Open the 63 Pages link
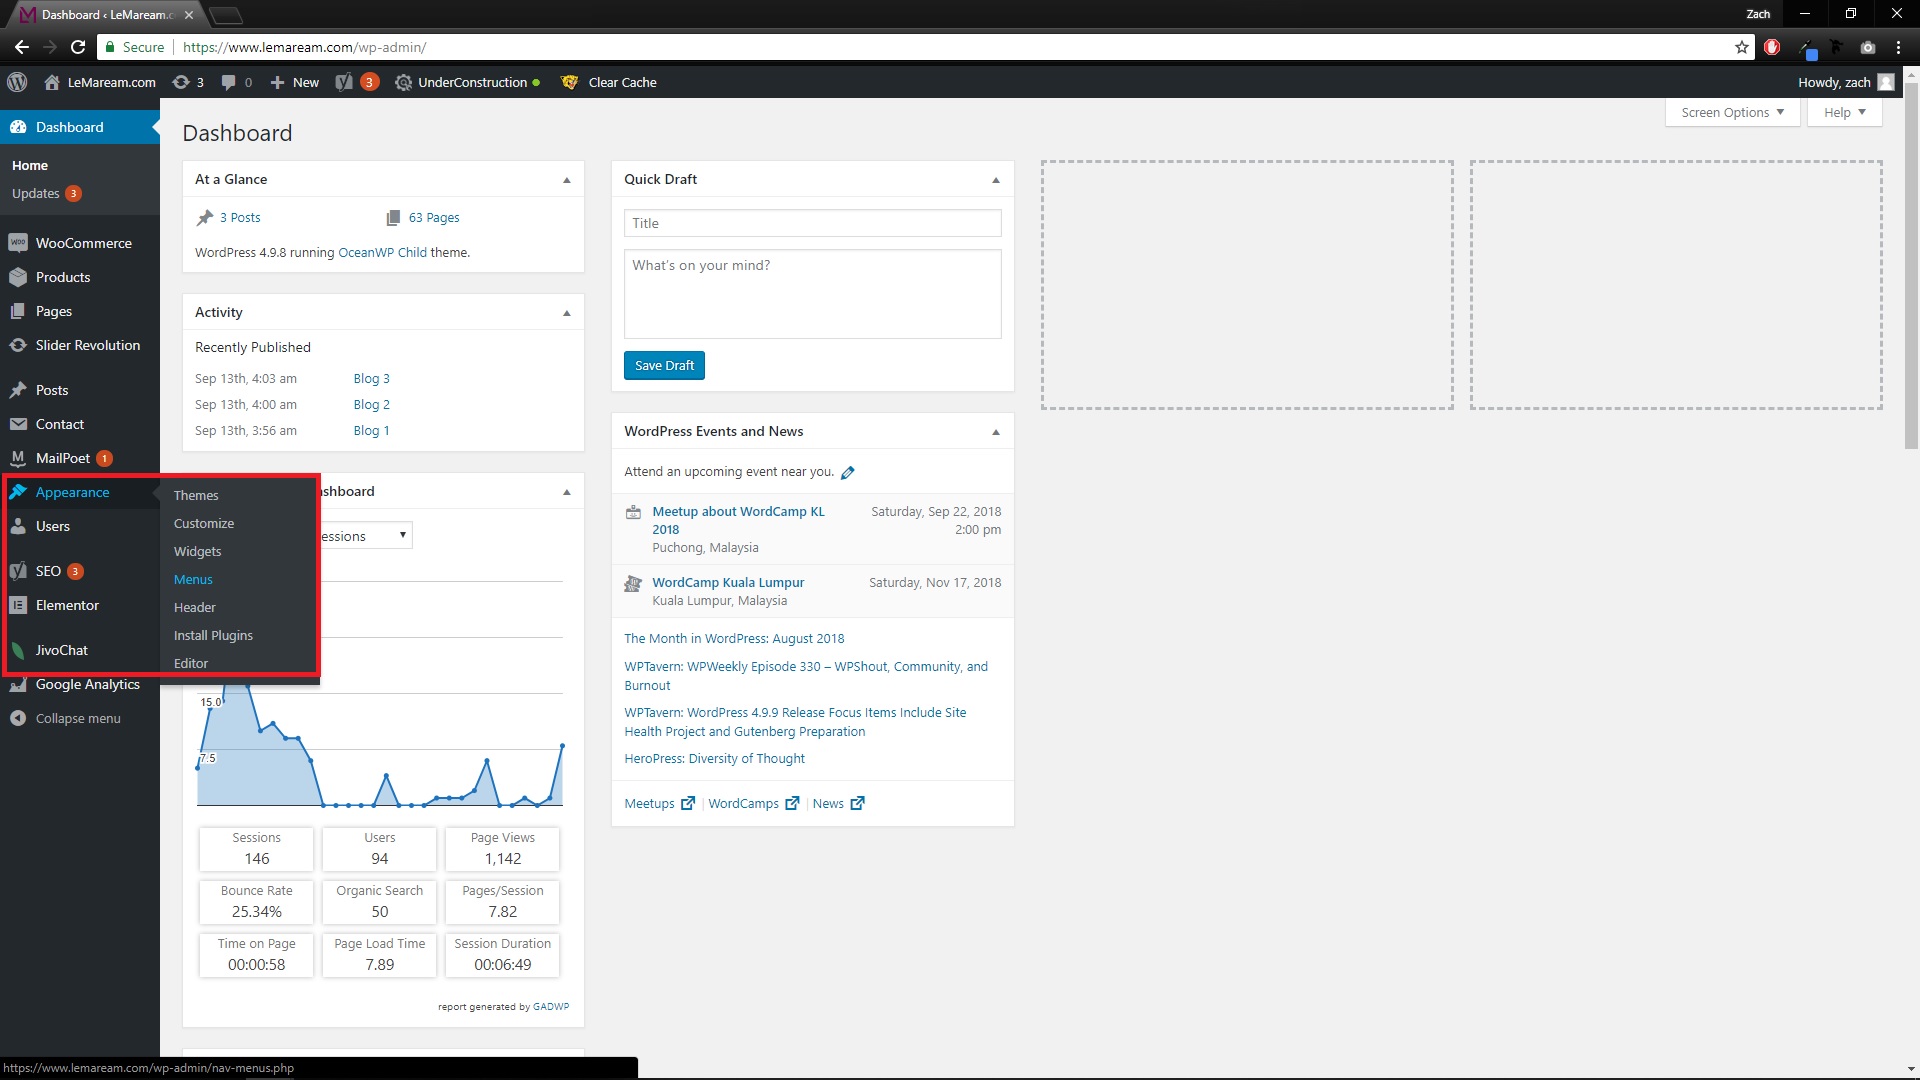The image size is (1920, 1080). click(x=434, y=217)
